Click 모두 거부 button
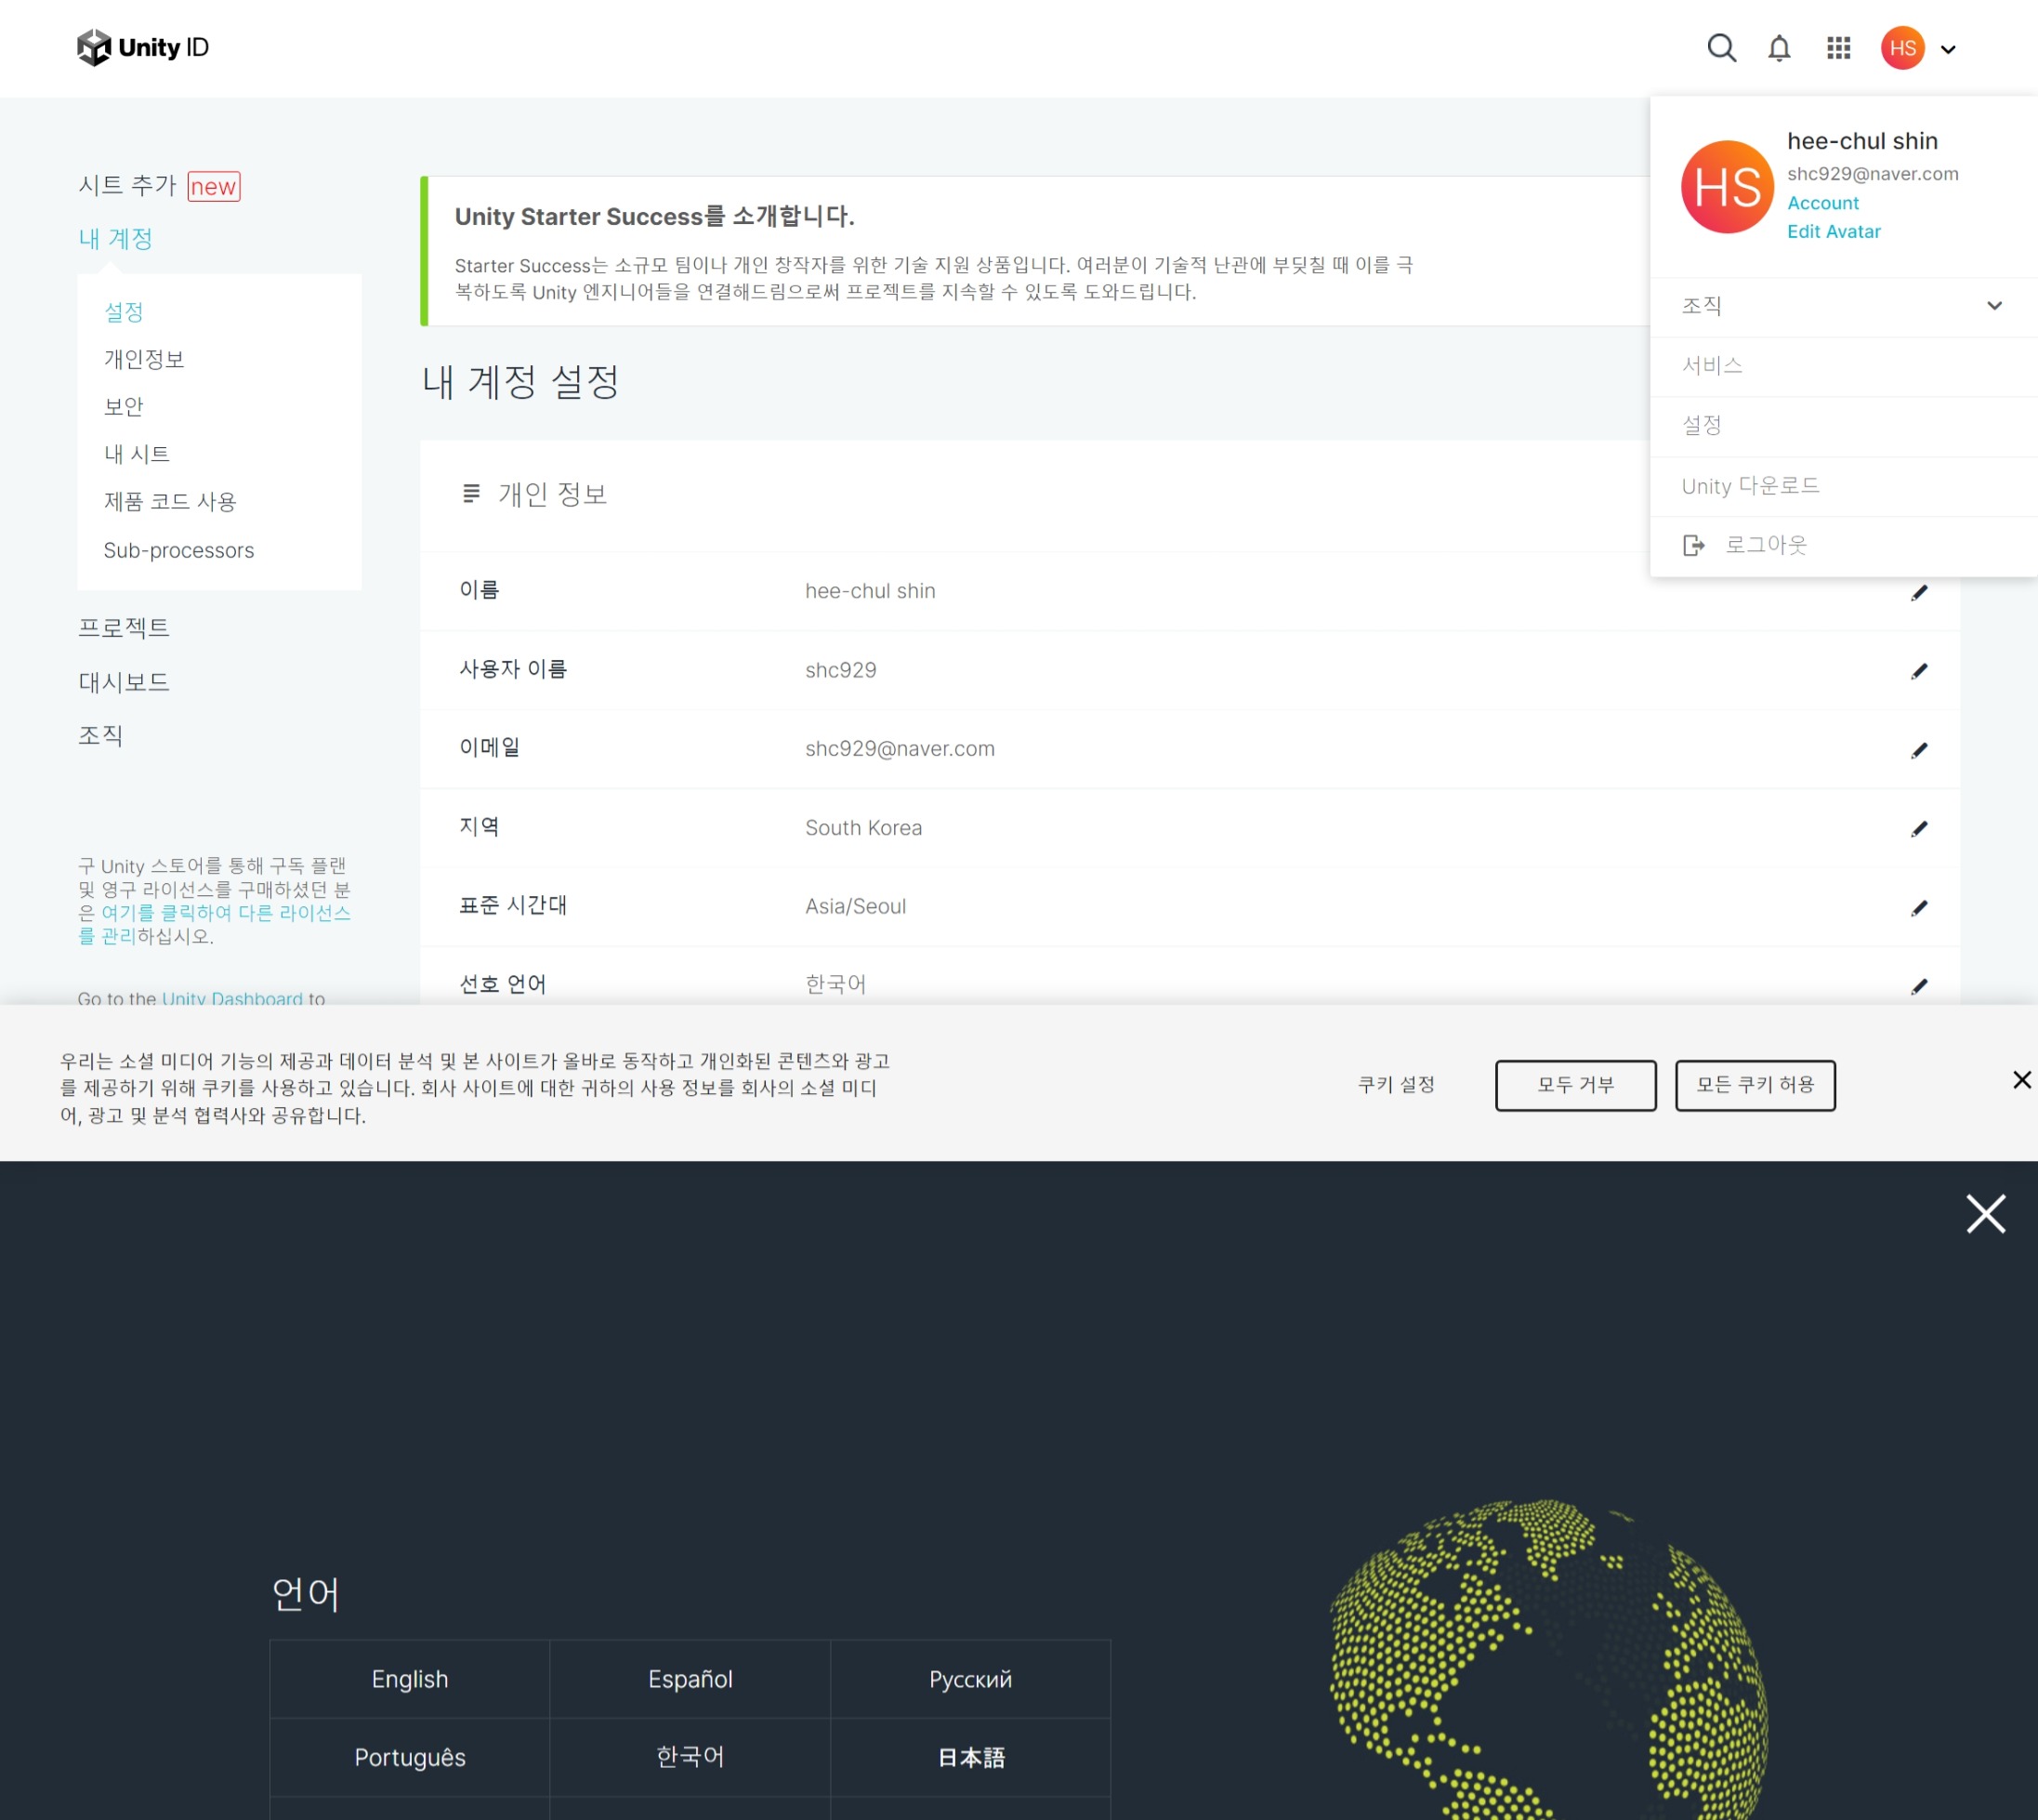 click(1575, 1085)
